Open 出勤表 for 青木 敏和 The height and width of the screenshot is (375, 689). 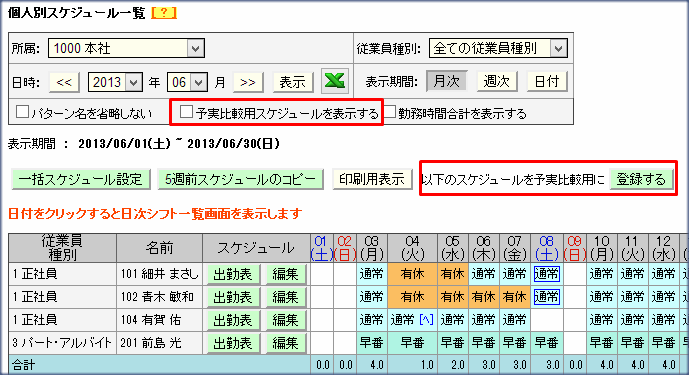(x=233, y=297)
